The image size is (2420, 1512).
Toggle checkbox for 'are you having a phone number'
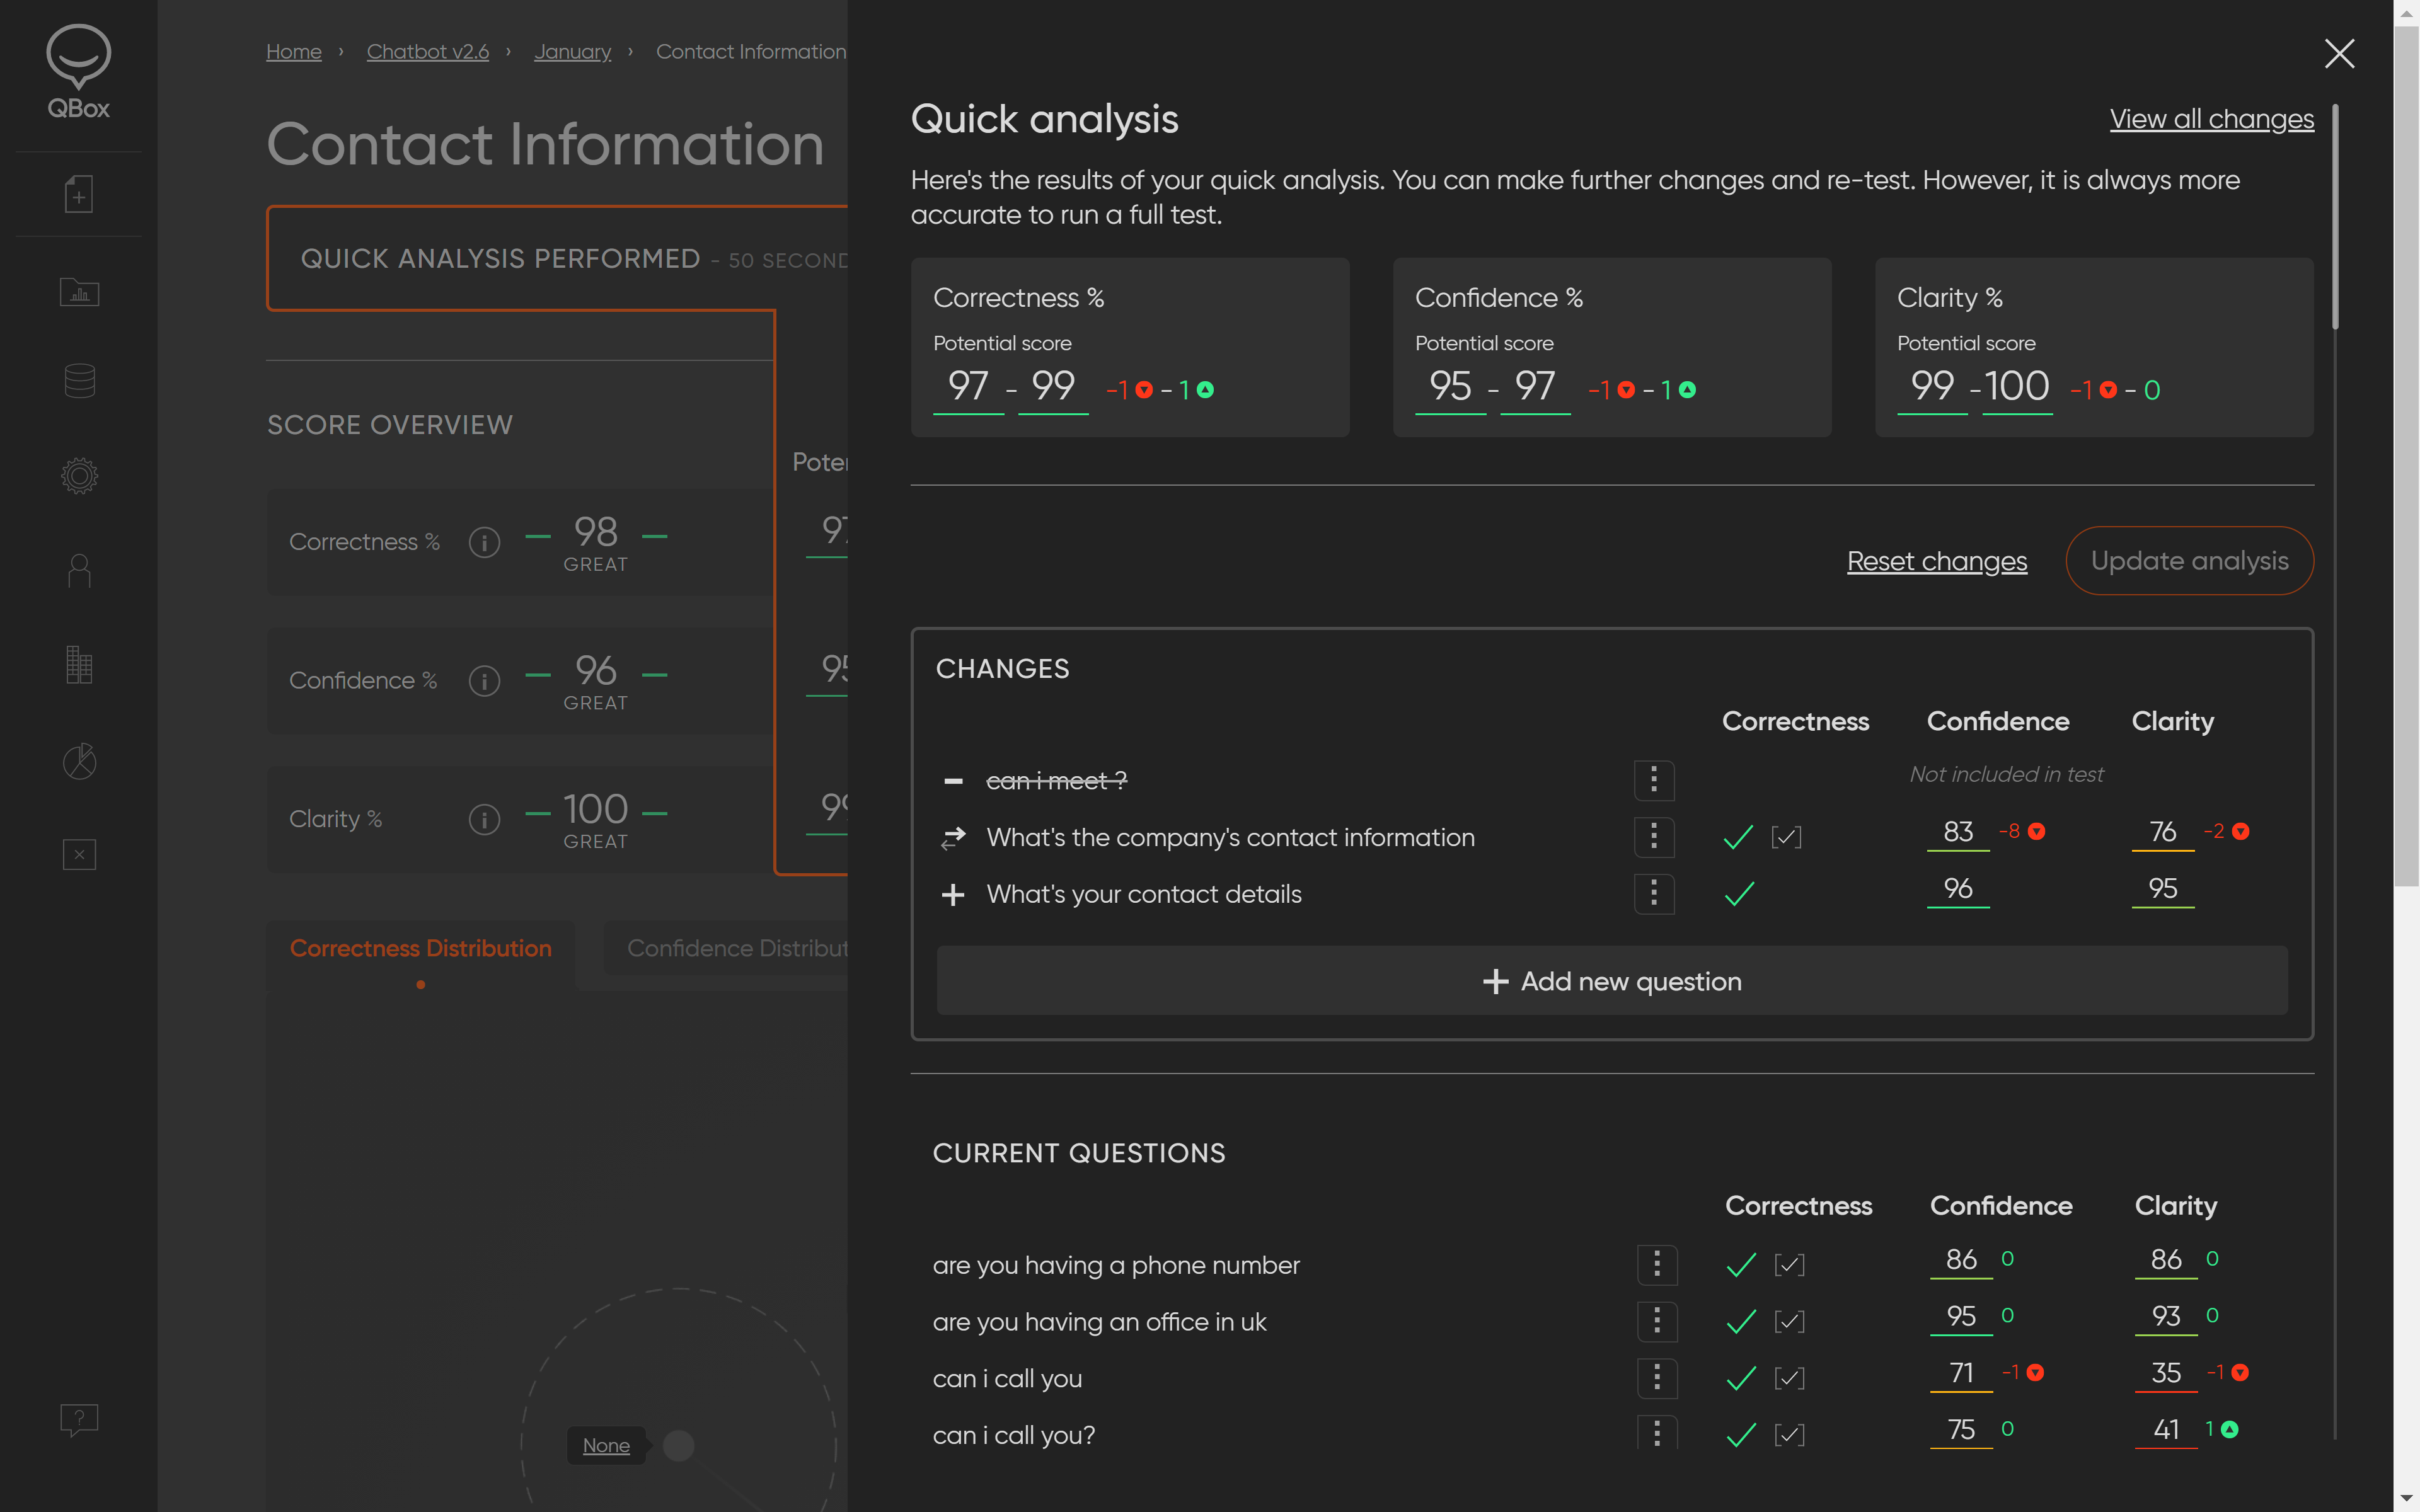[x=1789, y=1265]
